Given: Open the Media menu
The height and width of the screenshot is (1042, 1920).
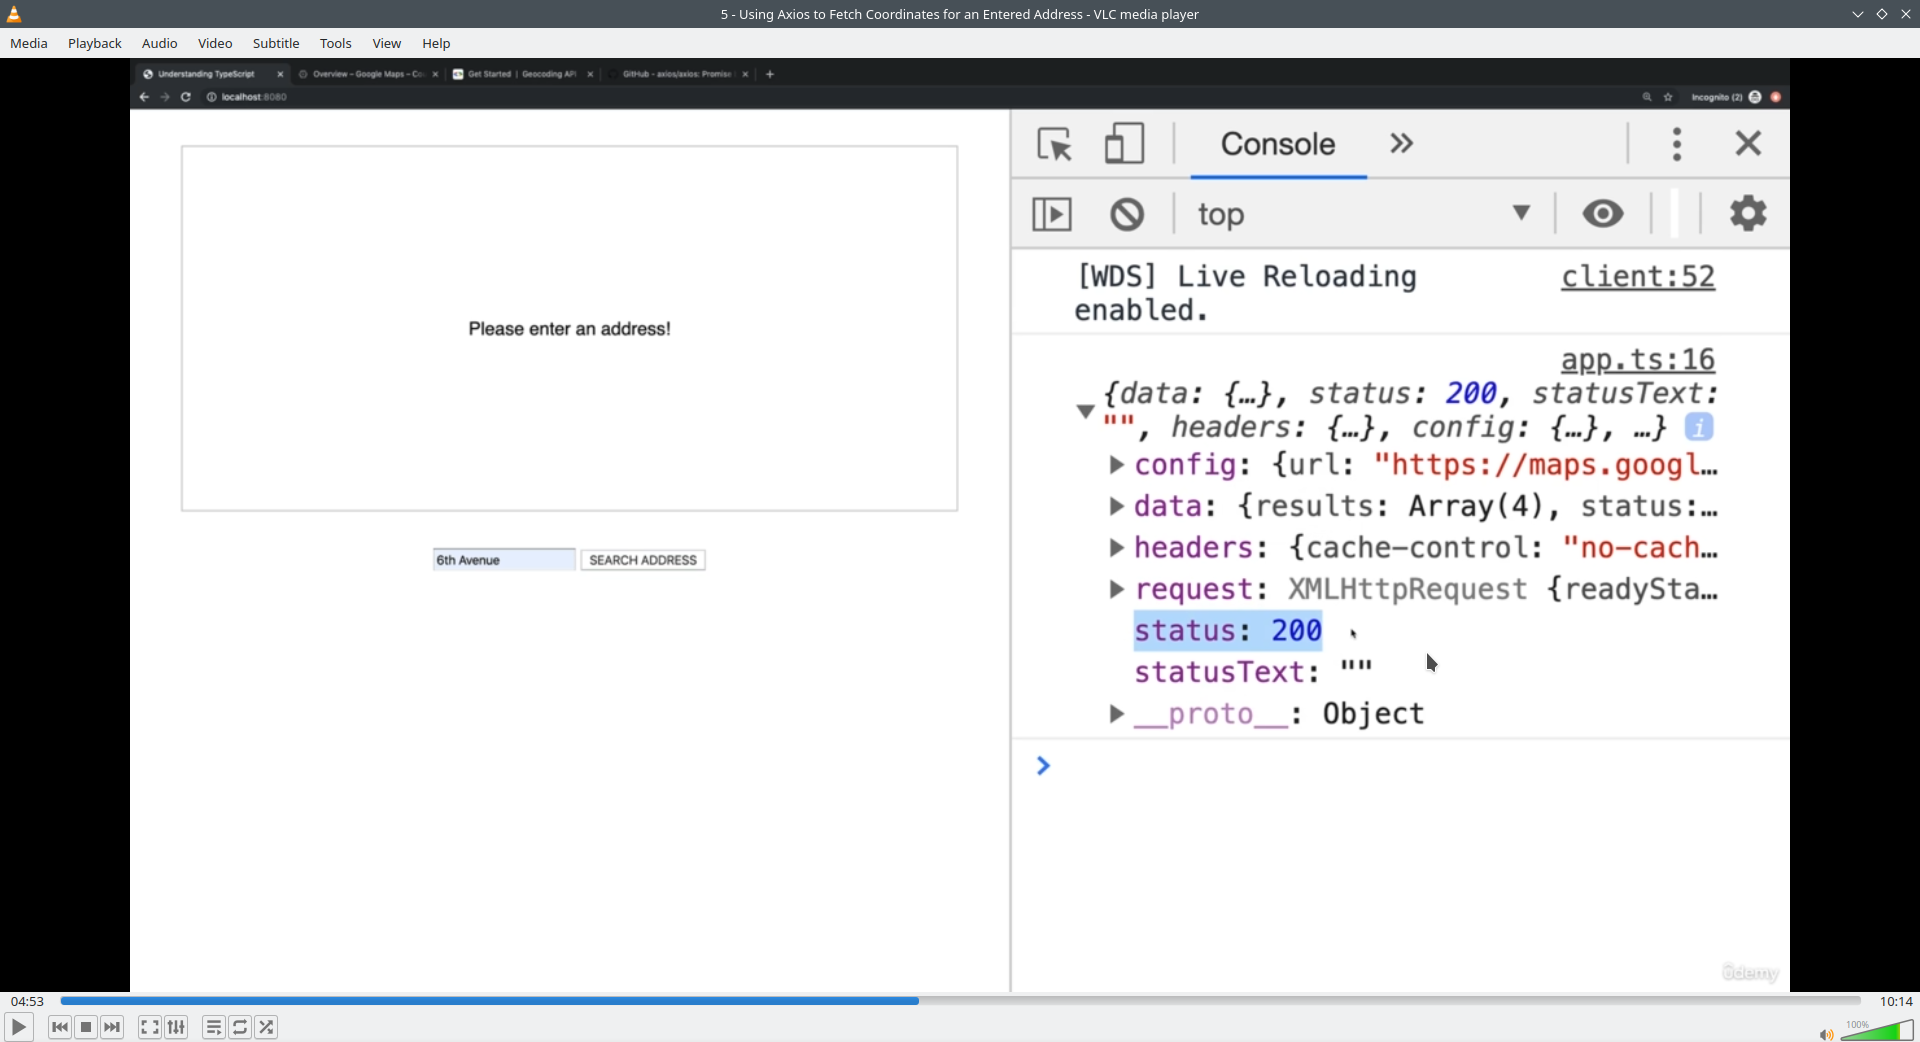Looking at the screenshot, I should [29, 43].
